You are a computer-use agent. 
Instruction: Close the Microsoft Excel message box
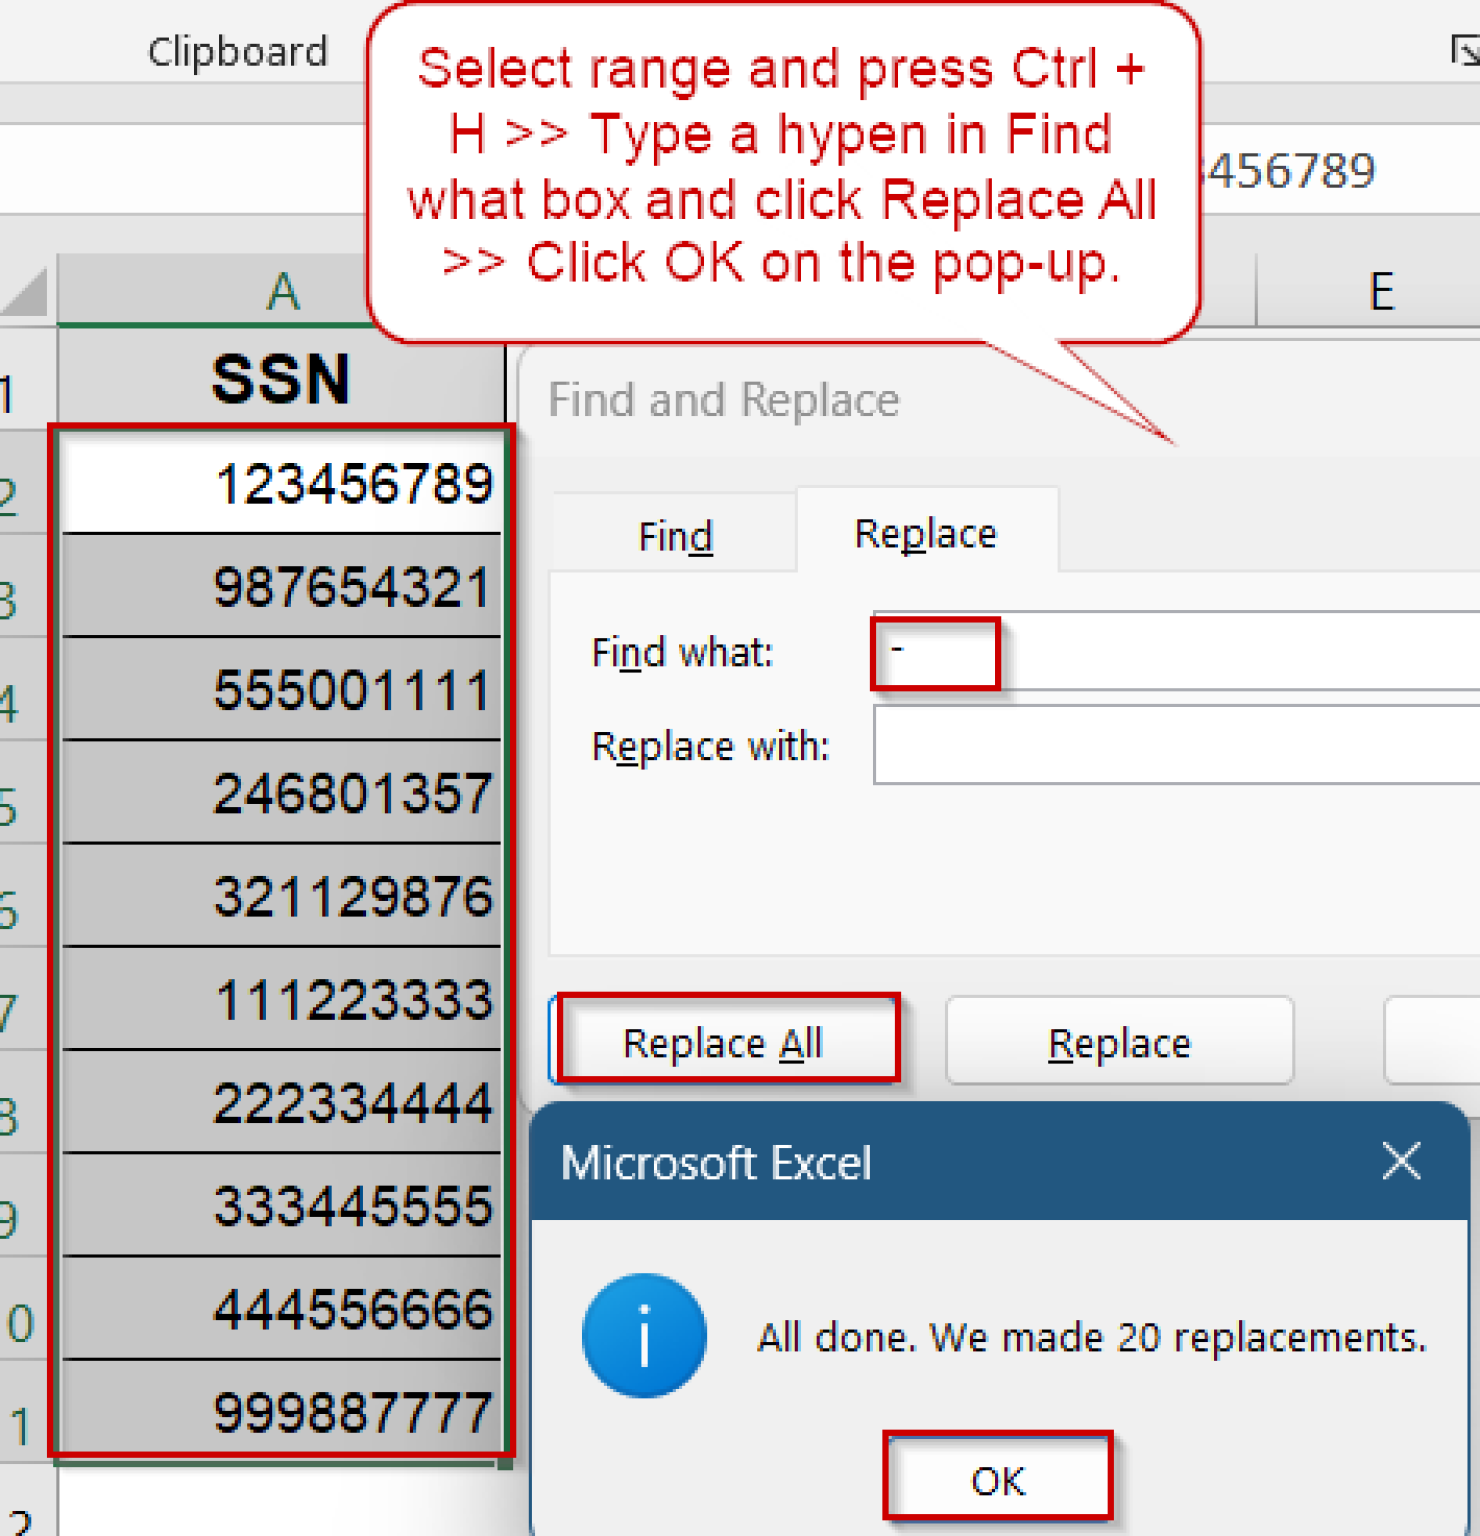pos(1400,1162)
